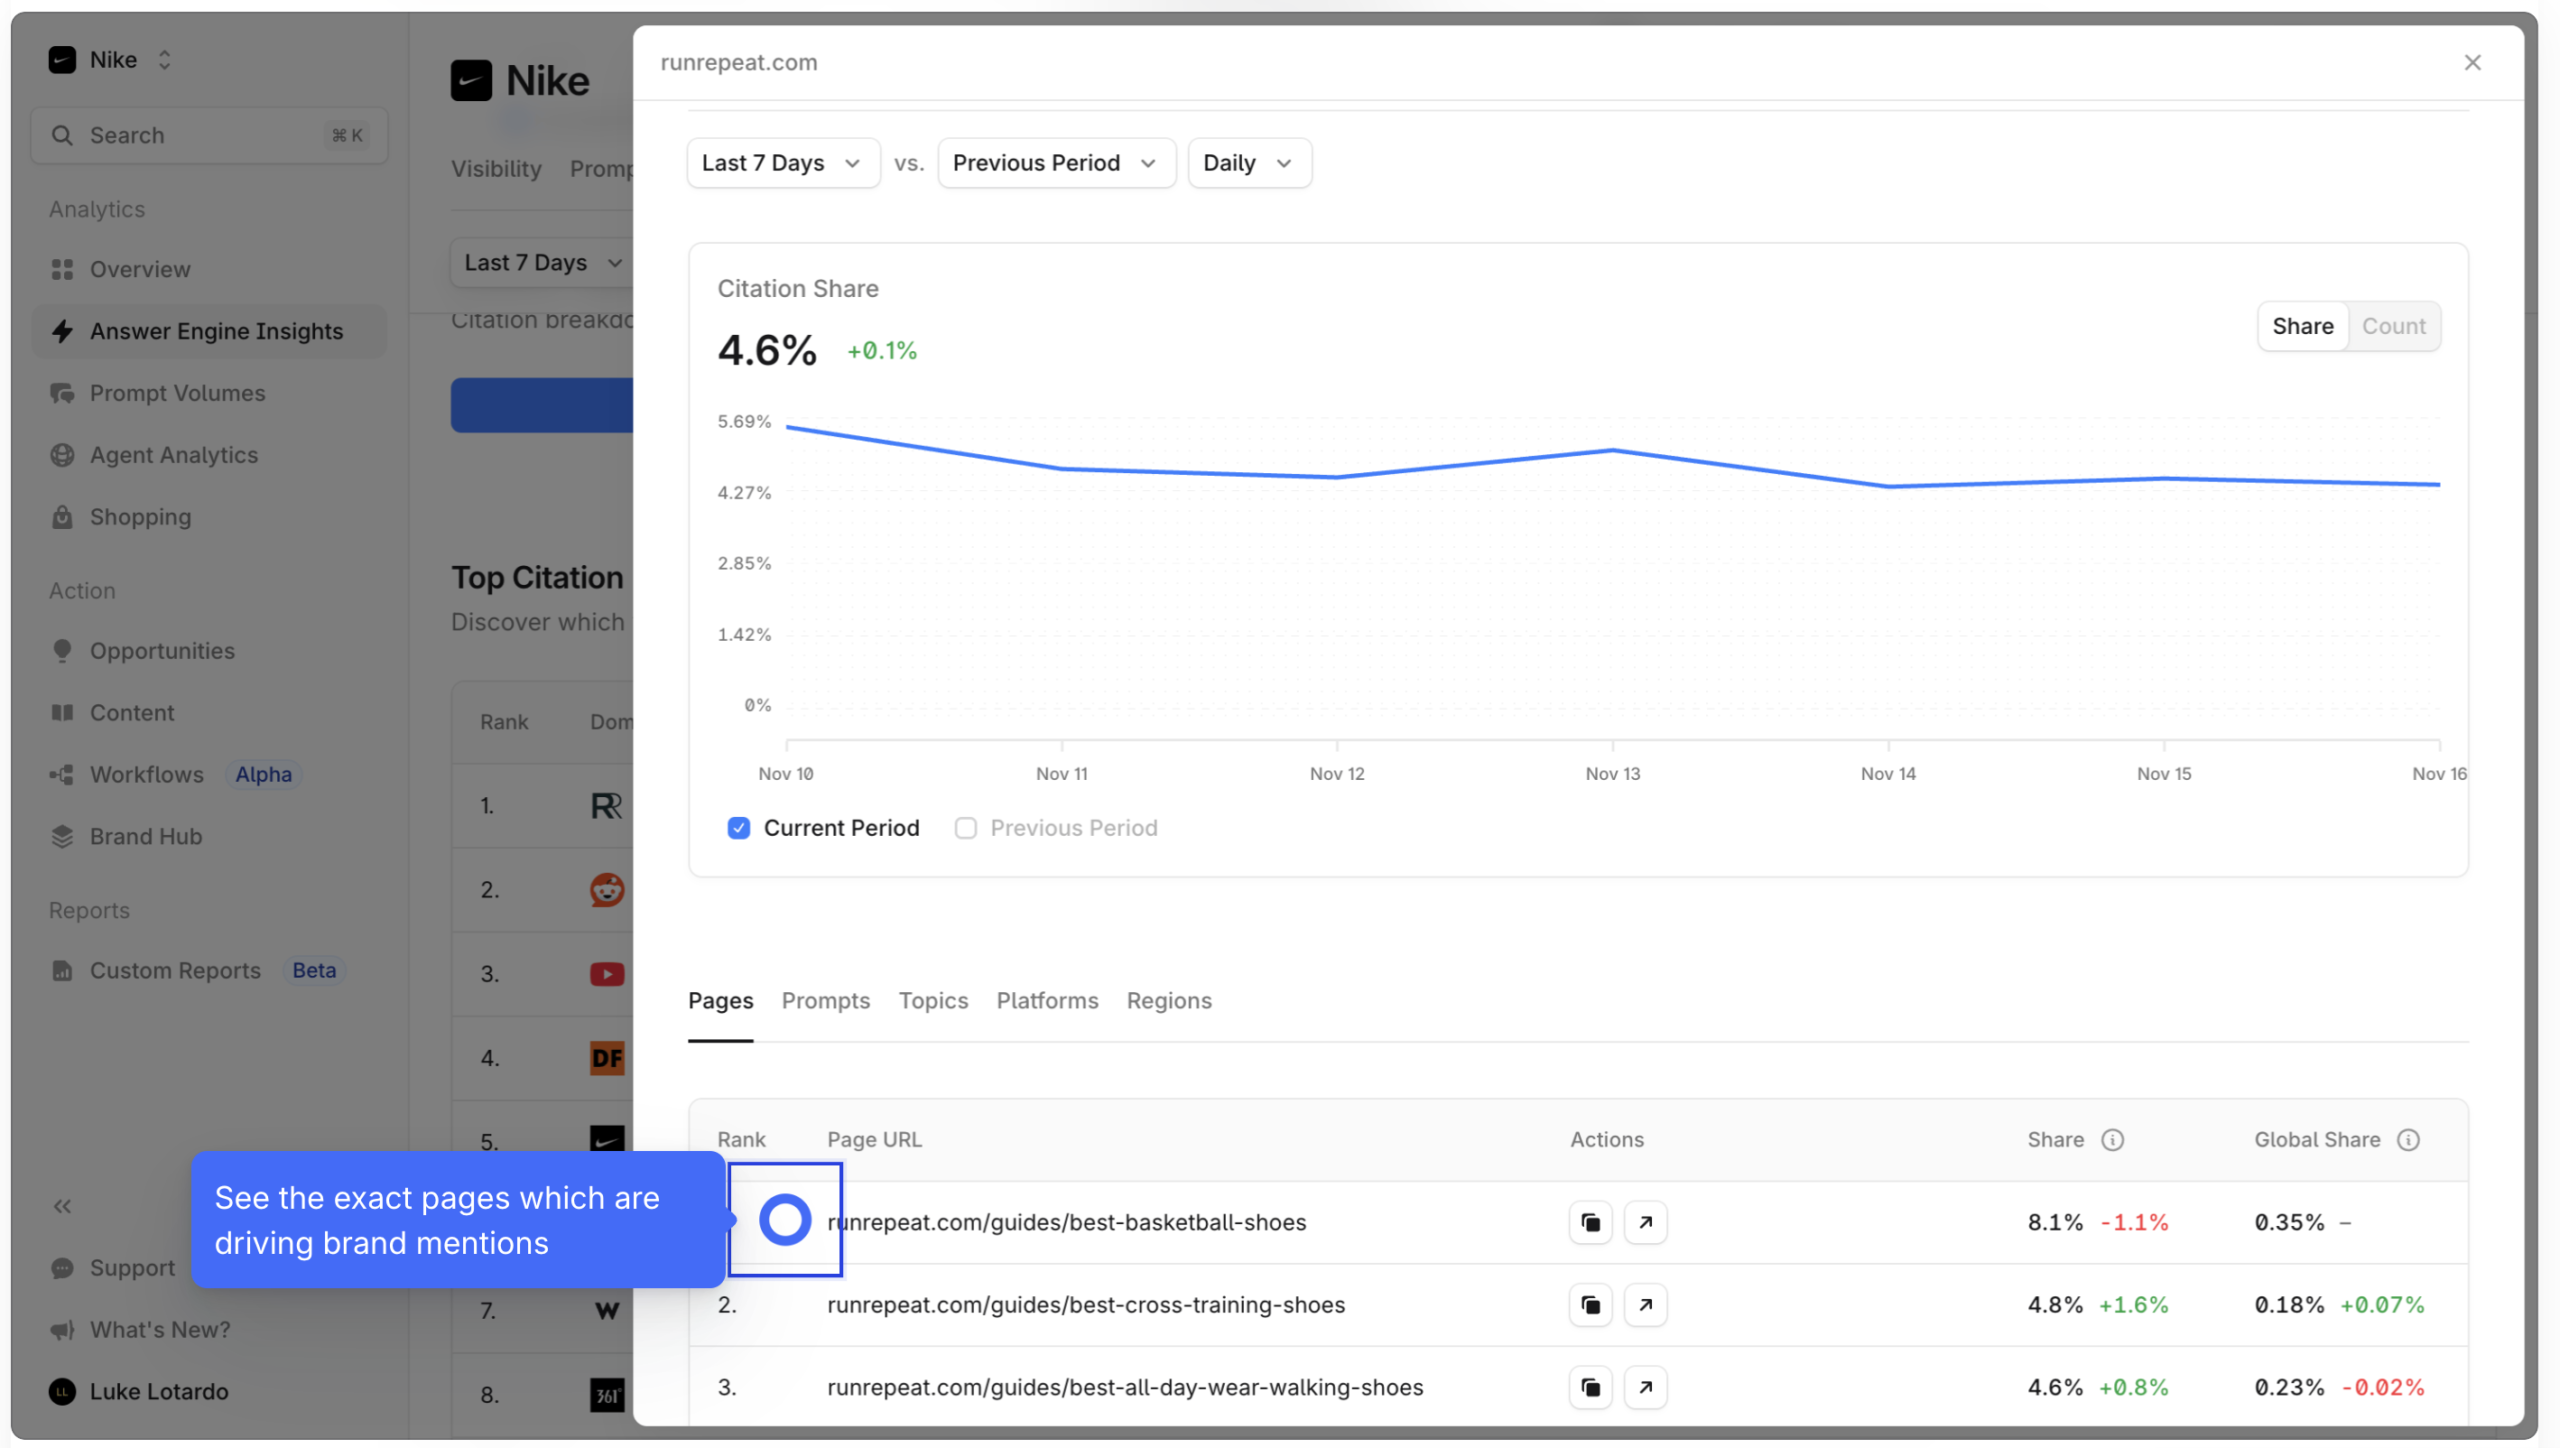The width and height of the screenshot is (2560, 1448).
Task: Uncheck the Current Period checkbox
Action: [739, 828]
